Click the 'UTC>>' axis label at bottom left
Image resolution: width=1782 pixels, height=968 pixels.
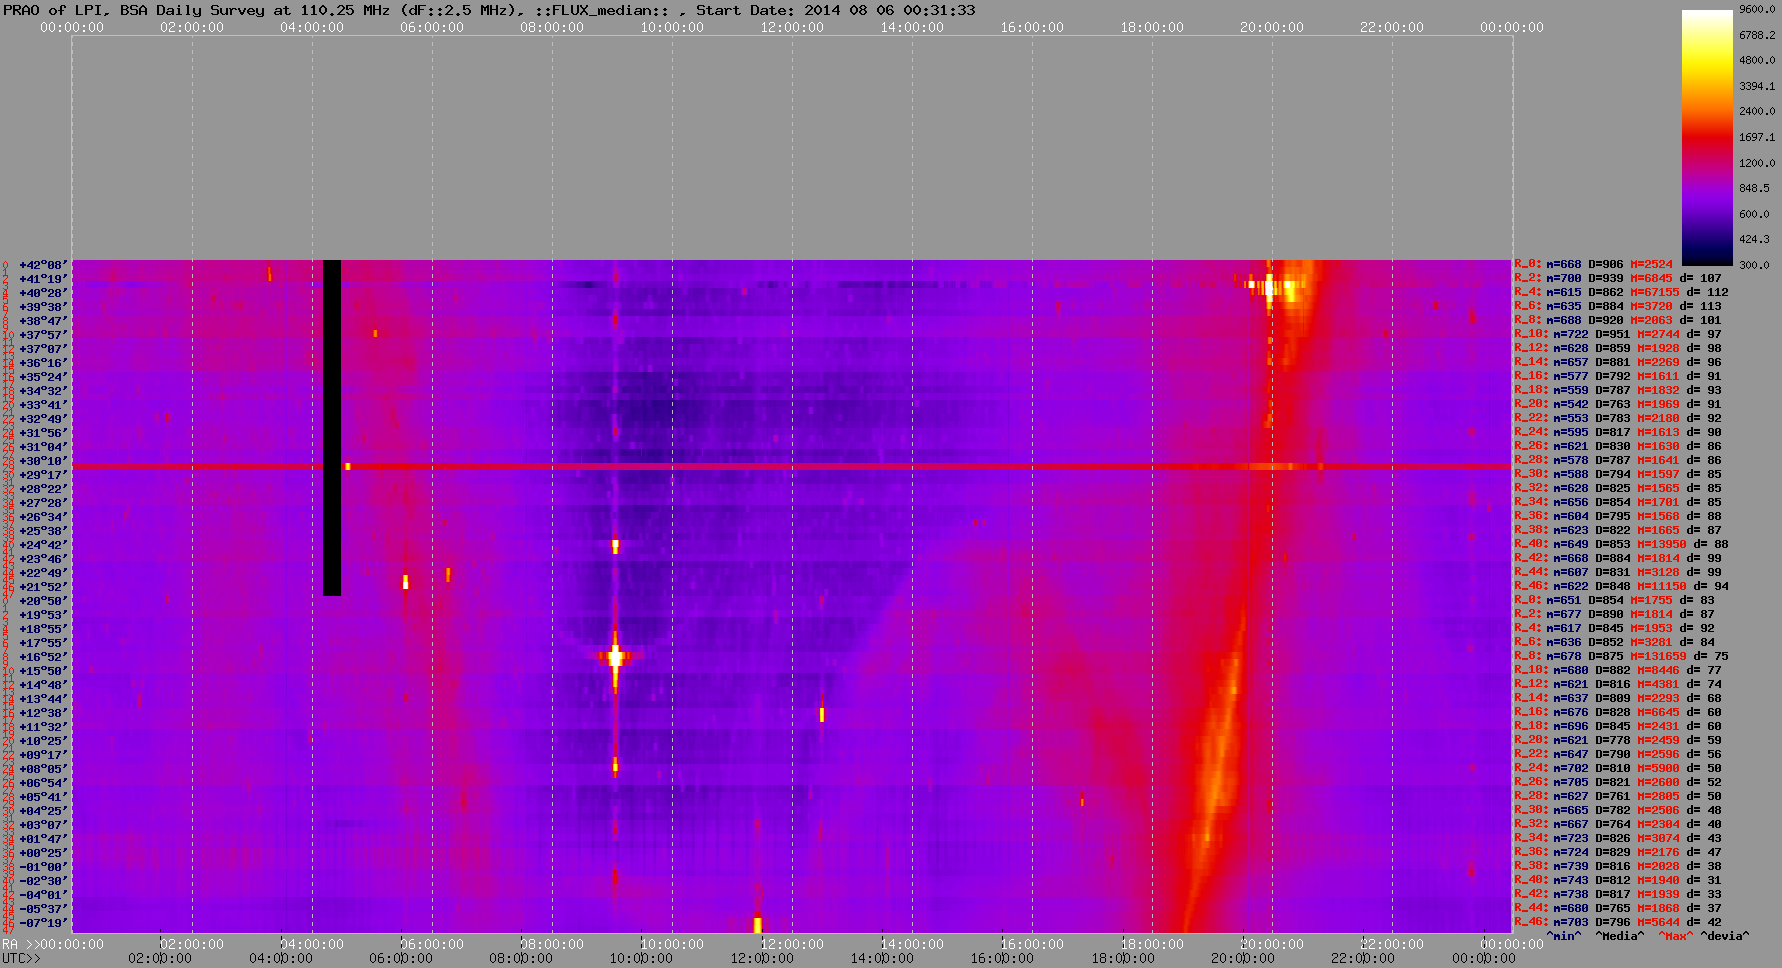[x=21, y=958]
